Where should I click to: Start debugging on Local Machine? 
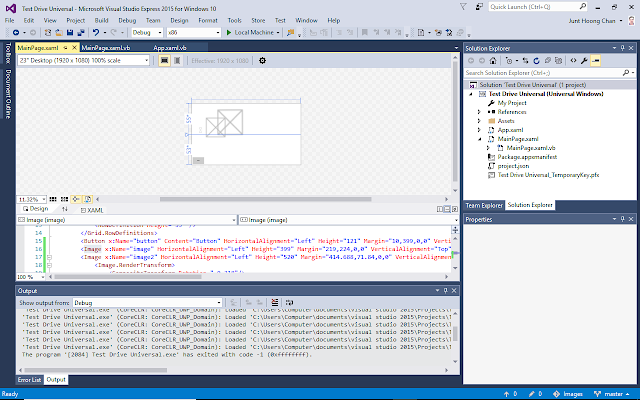click(250, 33)
